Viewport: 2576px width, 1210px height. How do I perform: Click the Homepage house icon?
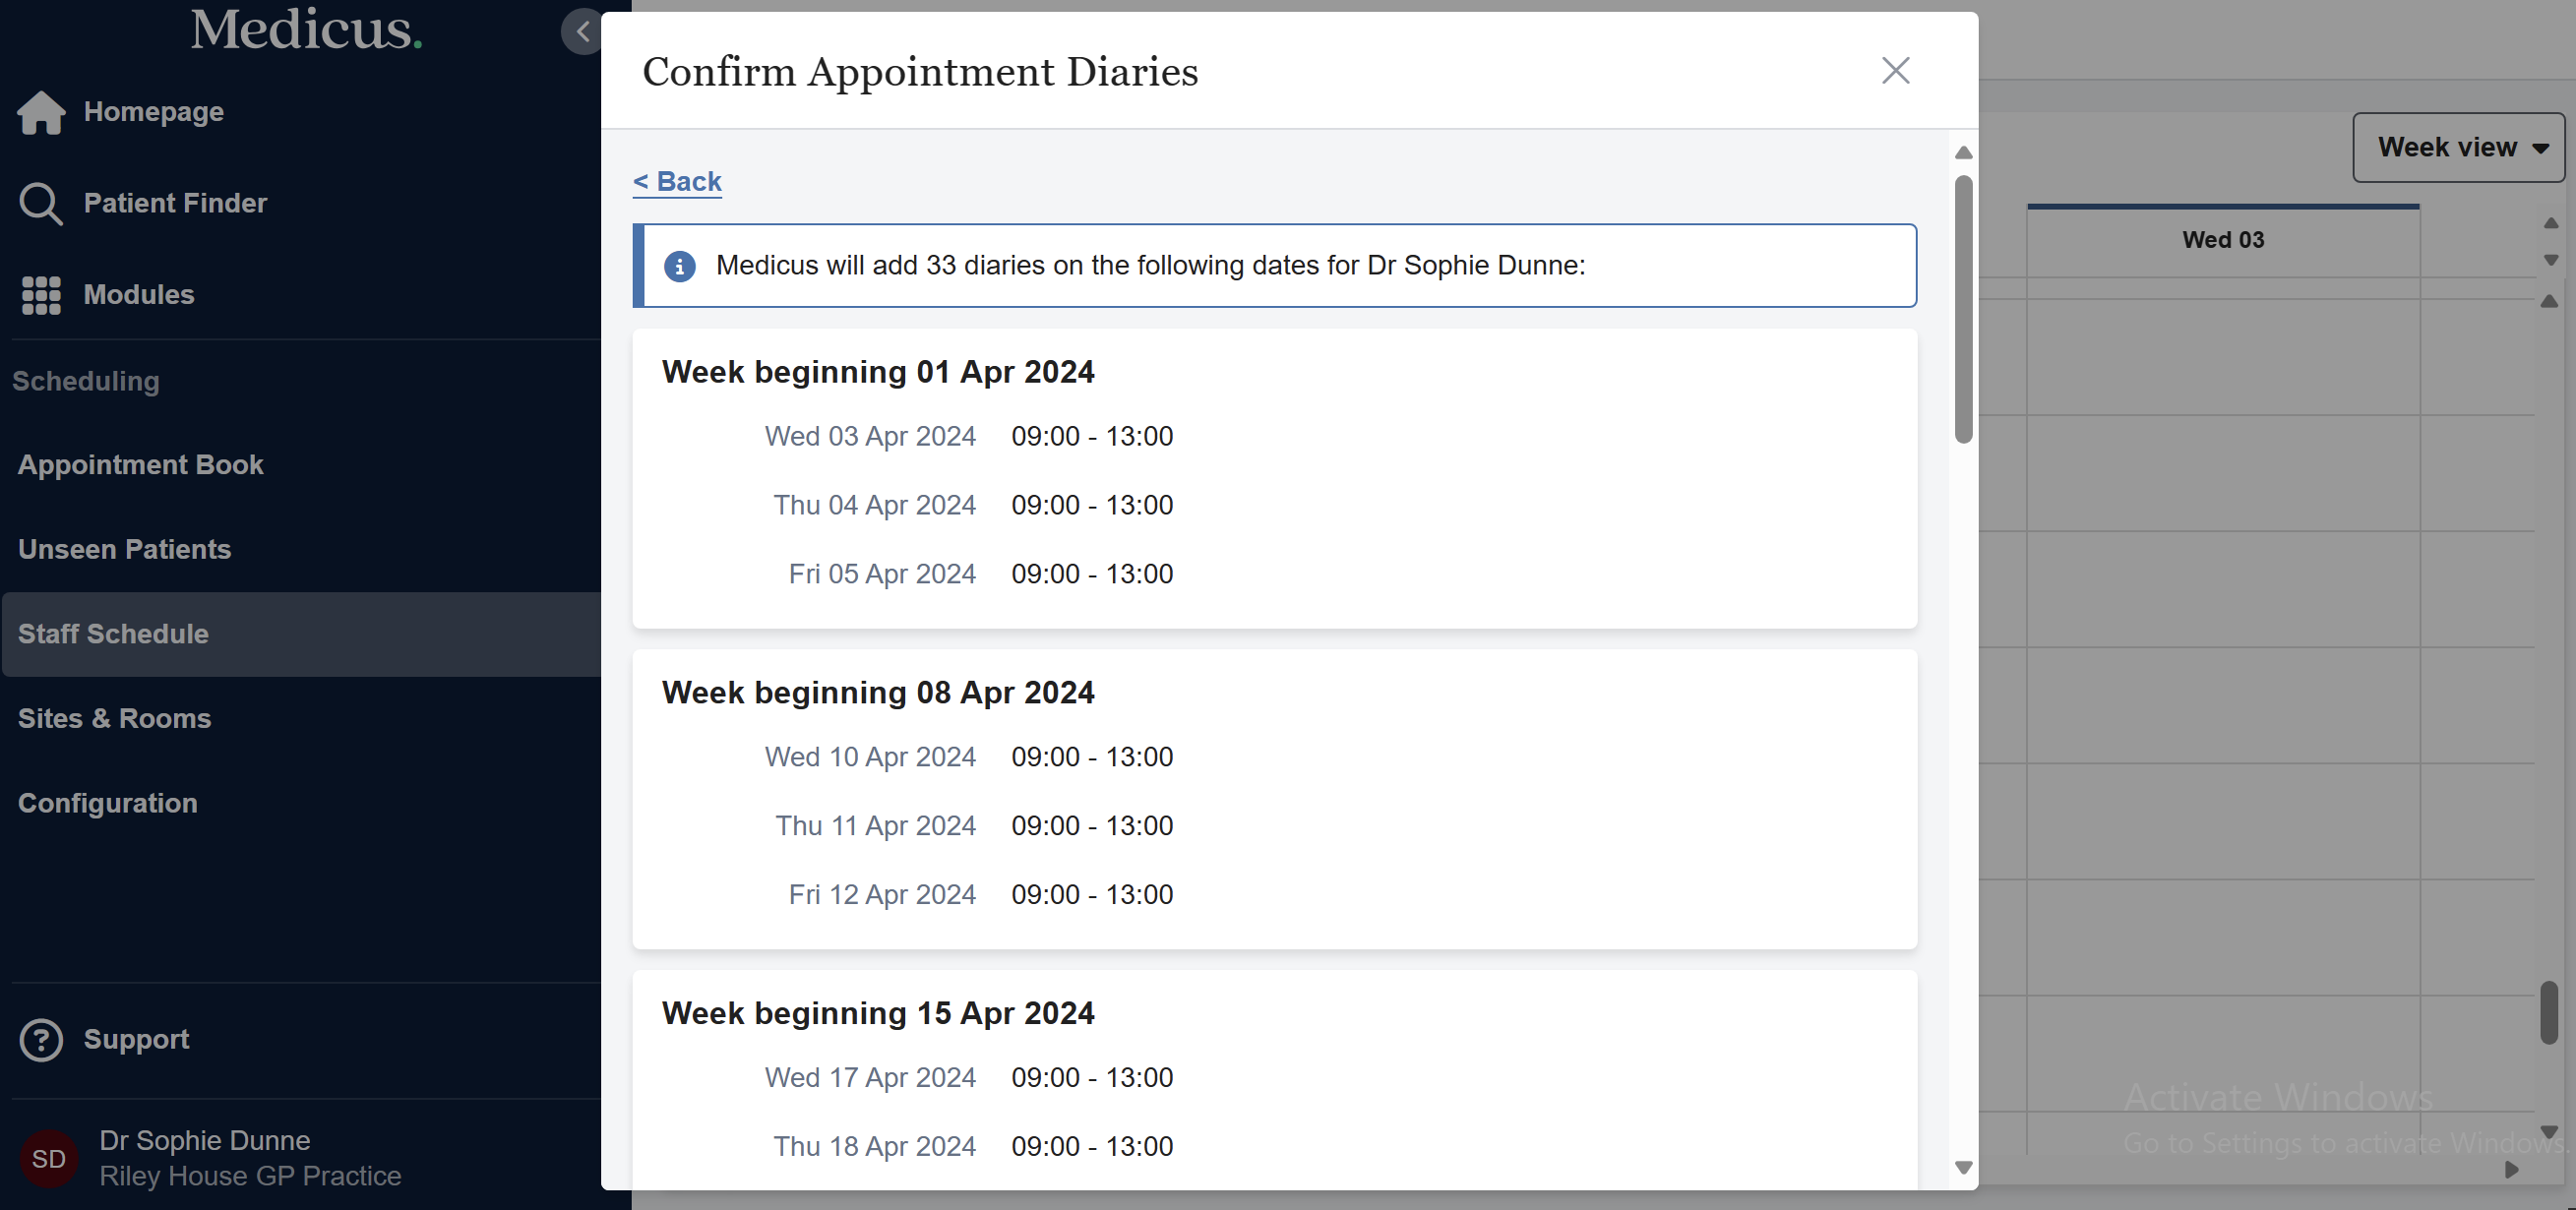click(41, 112)
